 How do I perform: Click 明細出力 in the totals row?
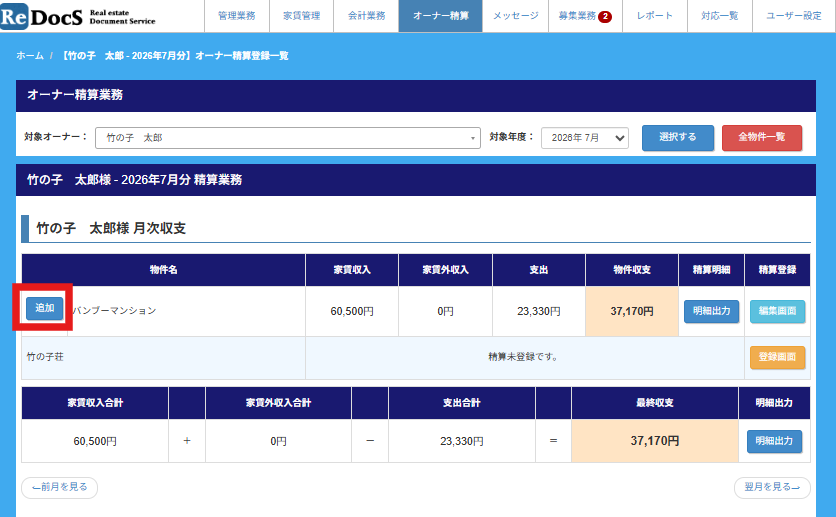pyautogui.click(x=774, y=441)
